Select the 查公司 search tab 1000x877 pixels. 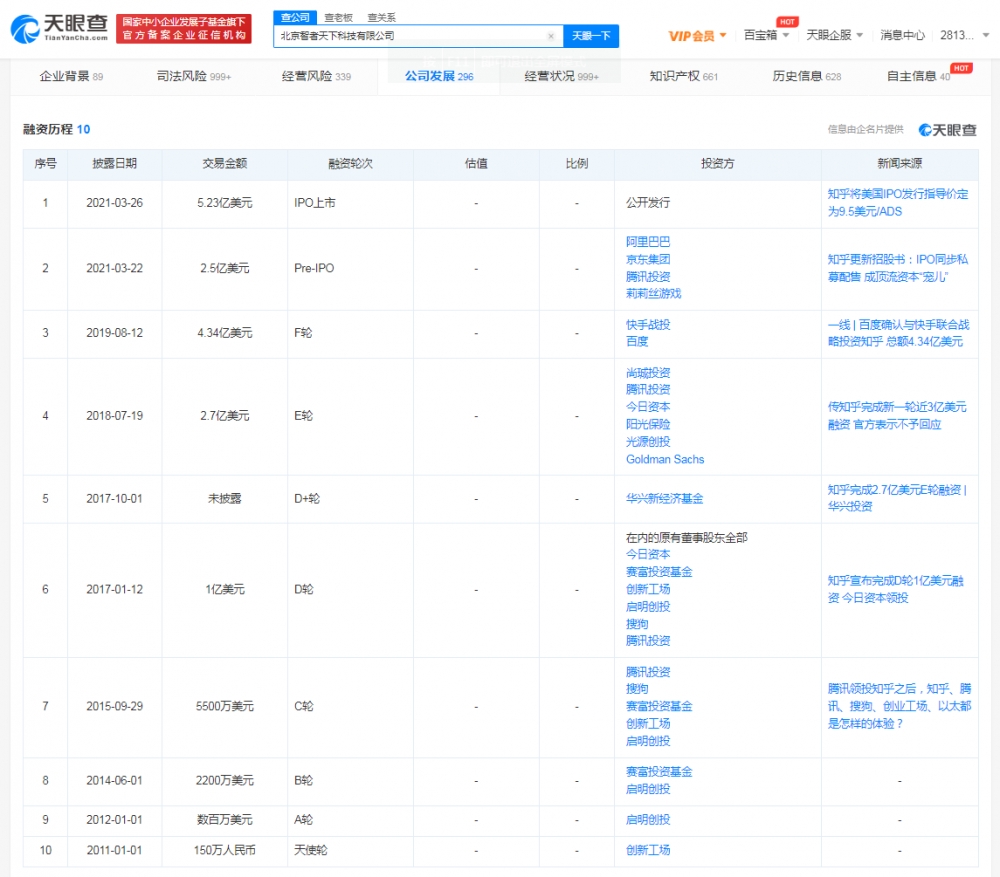pos(295,17)
